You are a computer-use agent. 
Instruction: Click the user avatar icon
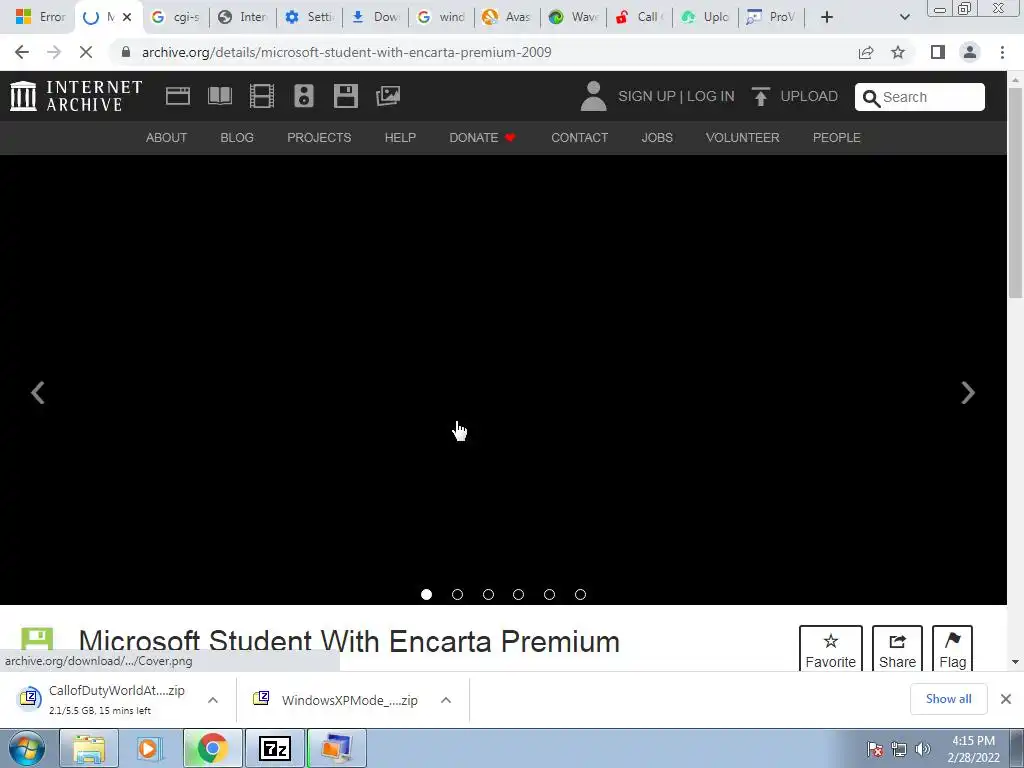[593, 96]
